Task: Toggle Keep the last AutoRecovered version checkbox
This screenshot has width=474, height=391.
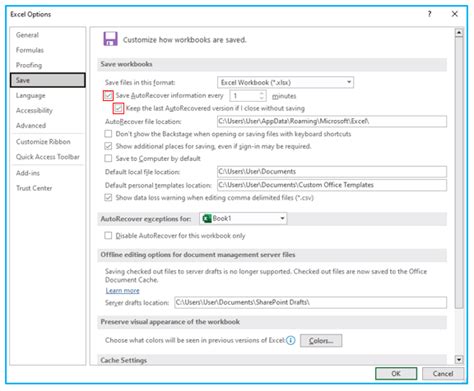Action: 118,108
